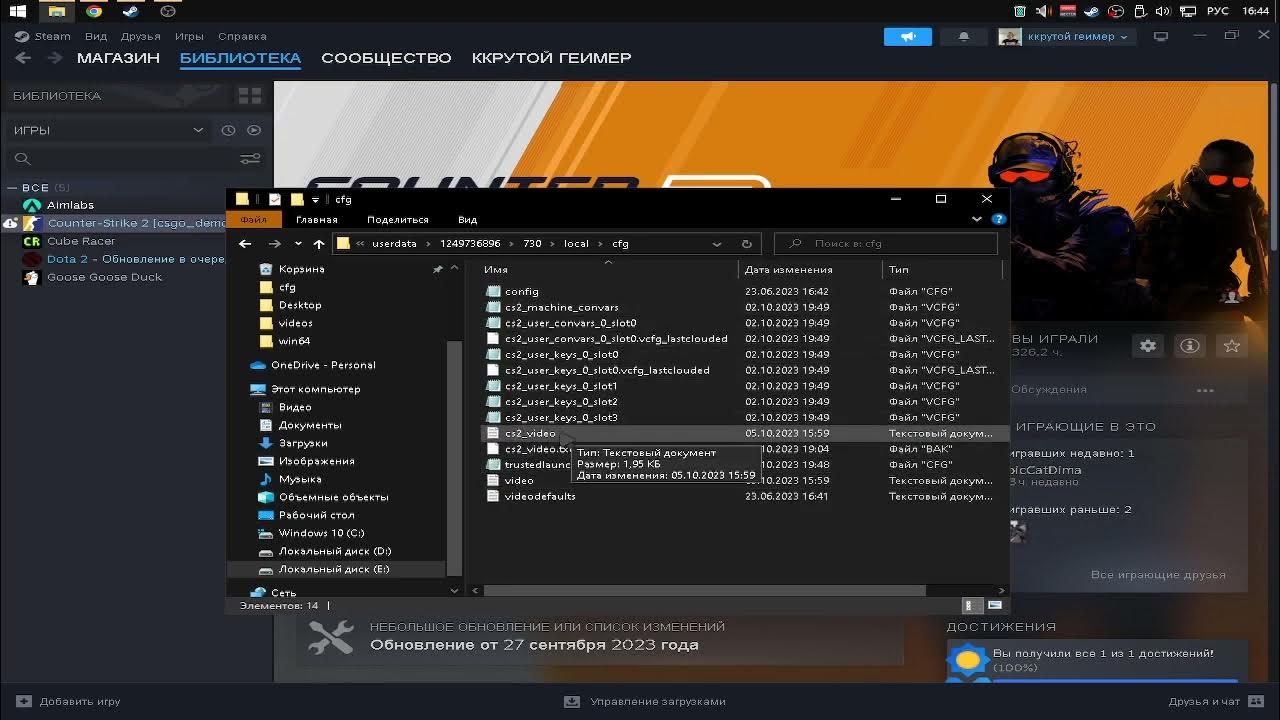Click the RUS language indicator
Screen dimensions: 1280x720
(1218, 11)
